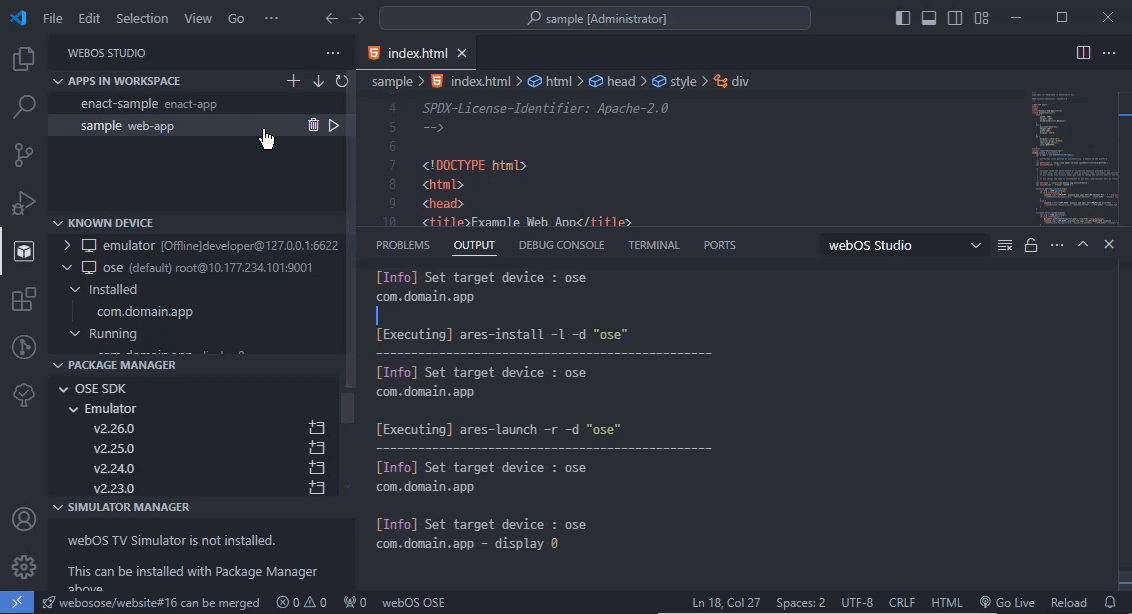Image resolution: width=1132 pixels, height=614 pixels.
Task: Expand the emulator device node
Action: point(67,245)
